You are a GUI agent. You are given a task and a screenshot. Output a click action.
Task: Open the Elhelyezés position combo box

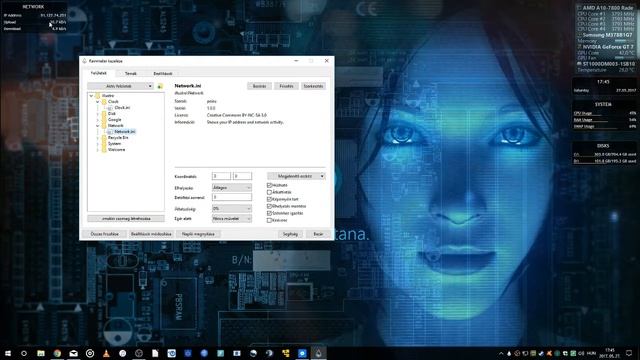coord(231,187)
